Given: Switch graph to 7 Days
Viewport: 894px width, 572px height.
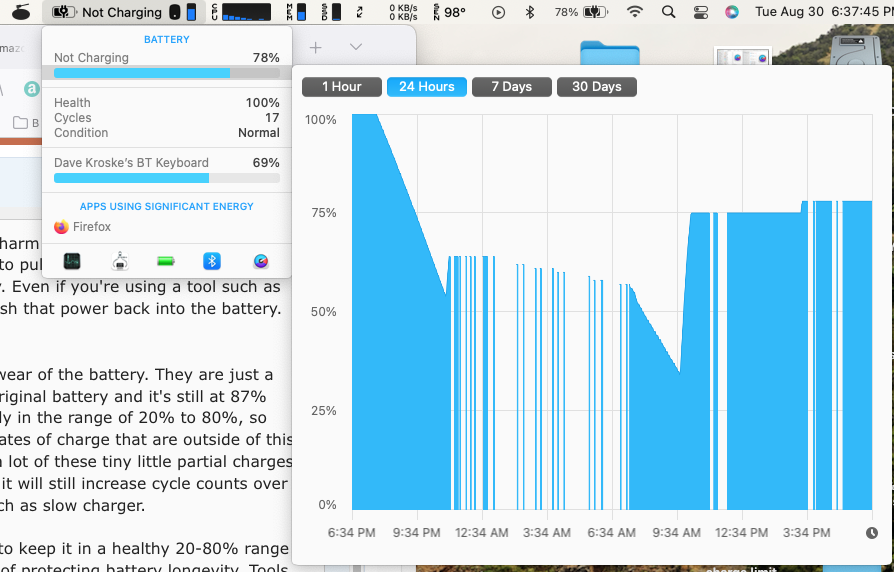Looking at the screenshot, I should 511,87.
